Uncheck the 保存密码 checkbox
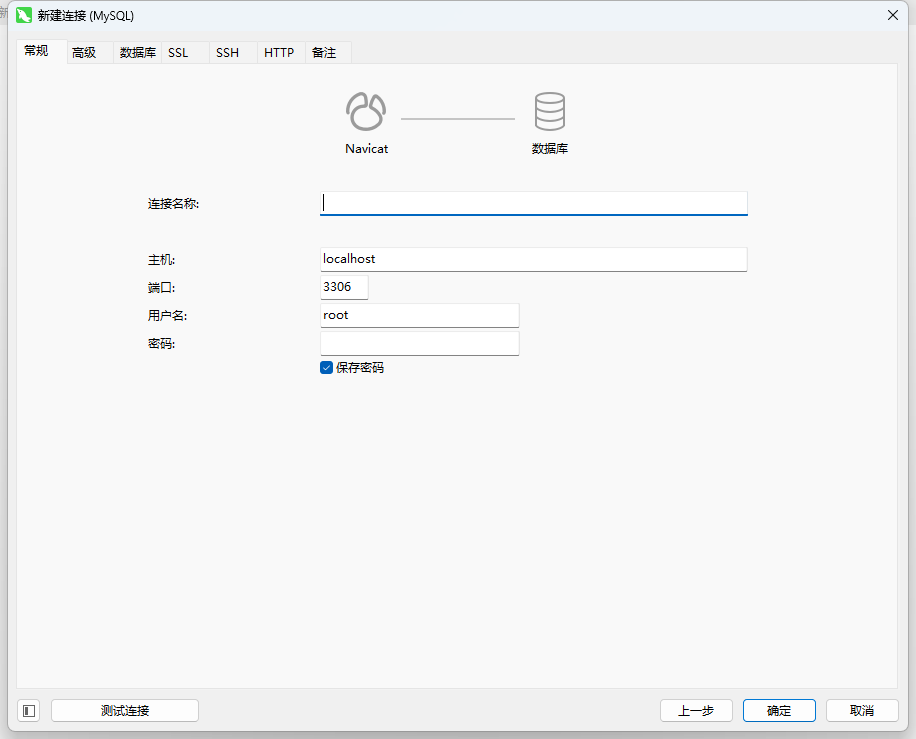This screenshot has width=916, height=739. coord(327,367)
